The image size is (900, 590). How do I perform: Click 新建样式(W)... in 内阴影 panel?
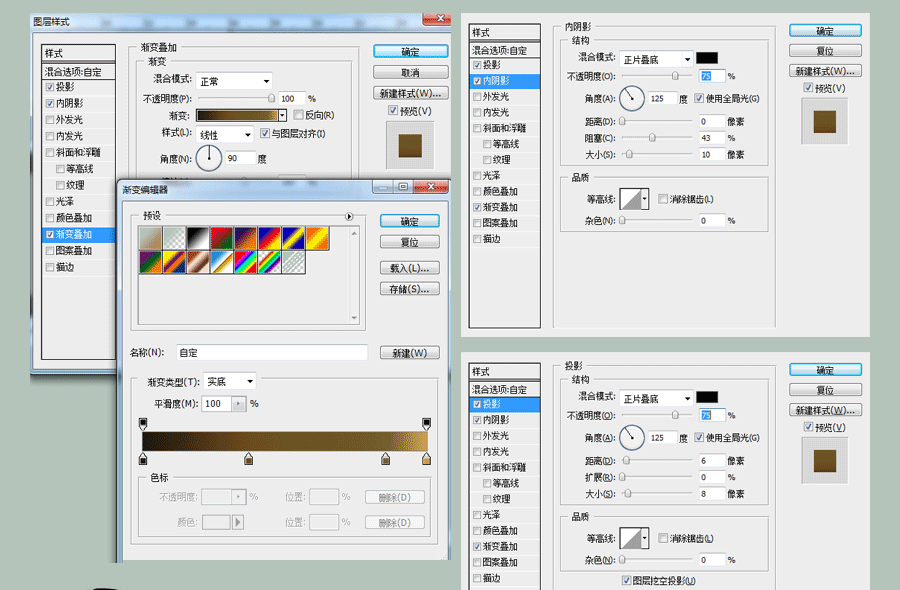point(825,71)
